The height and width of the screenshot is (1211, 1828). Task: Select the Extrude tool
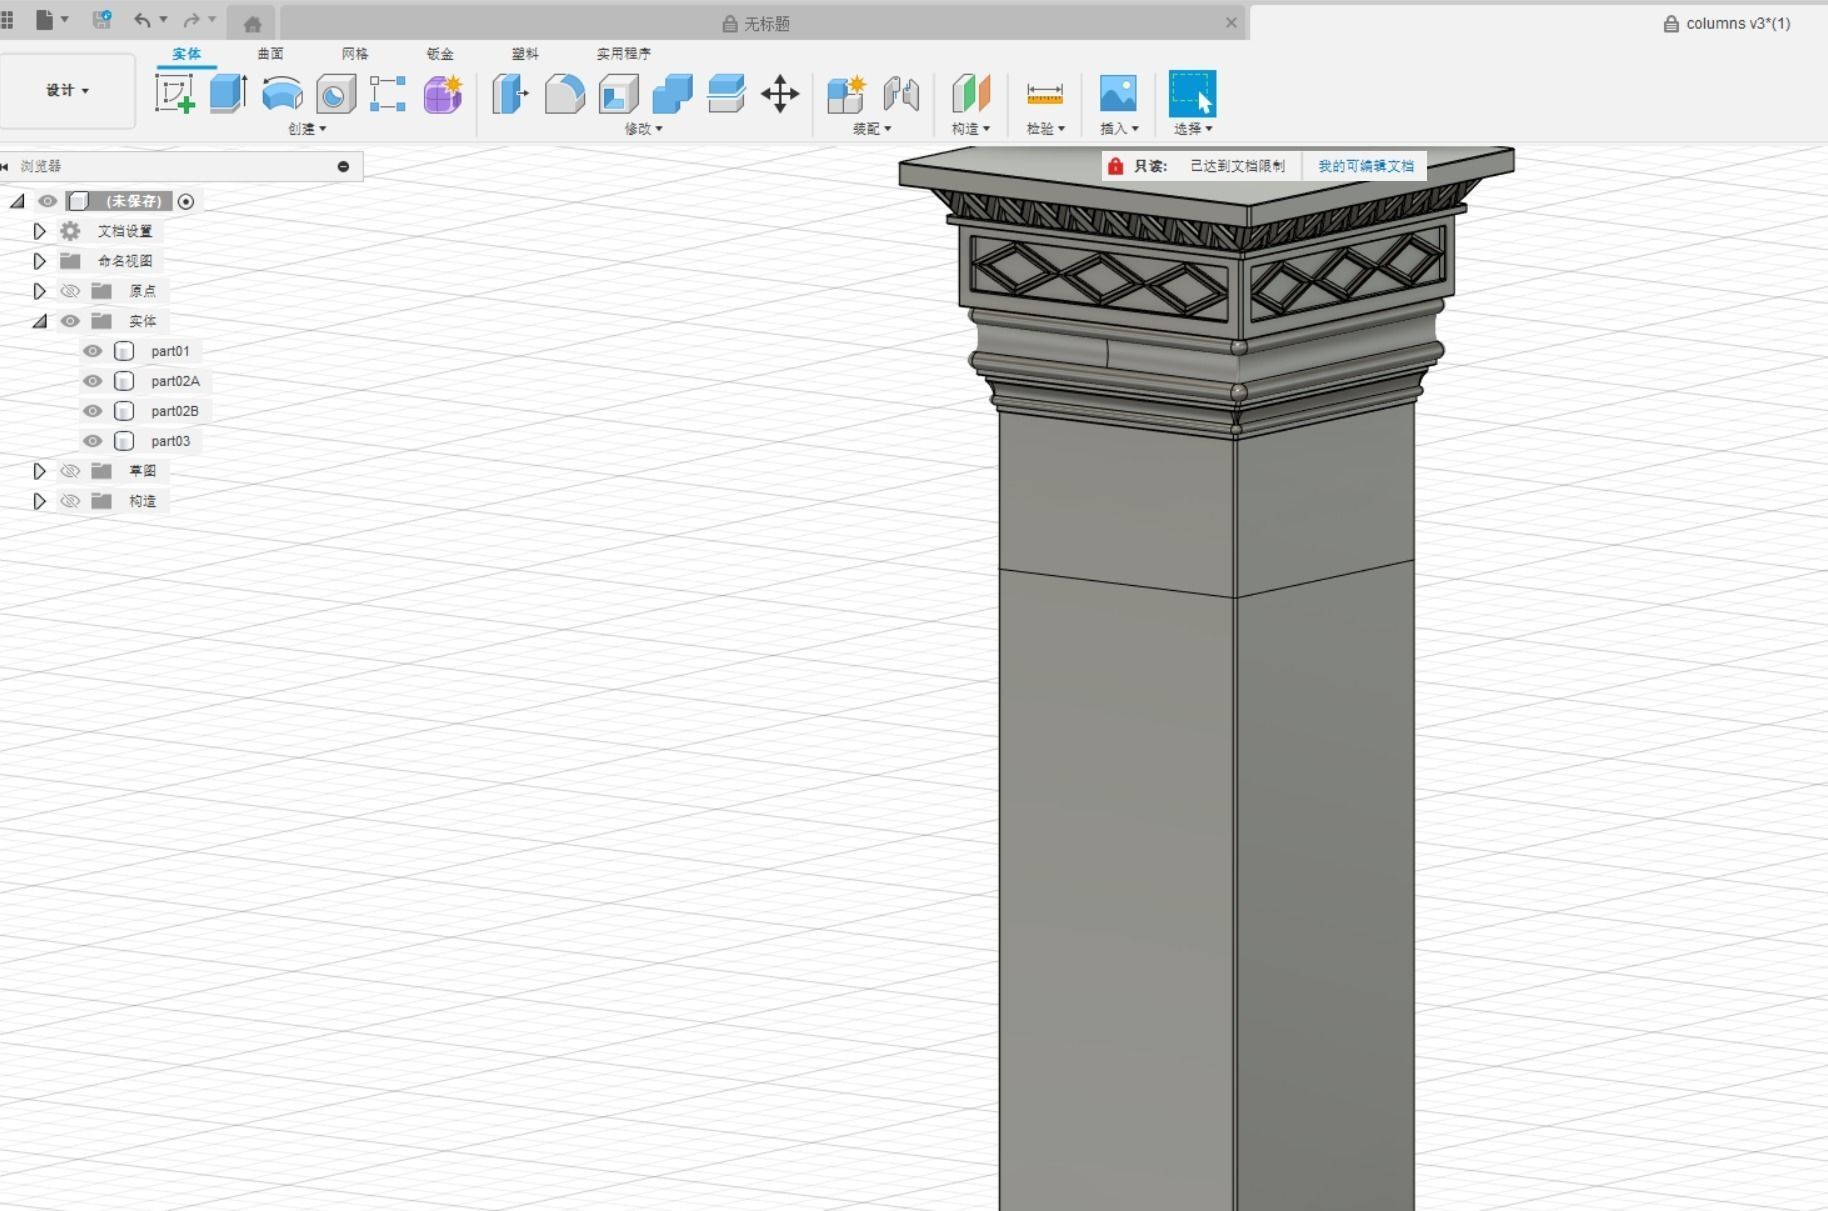point(229,94)
